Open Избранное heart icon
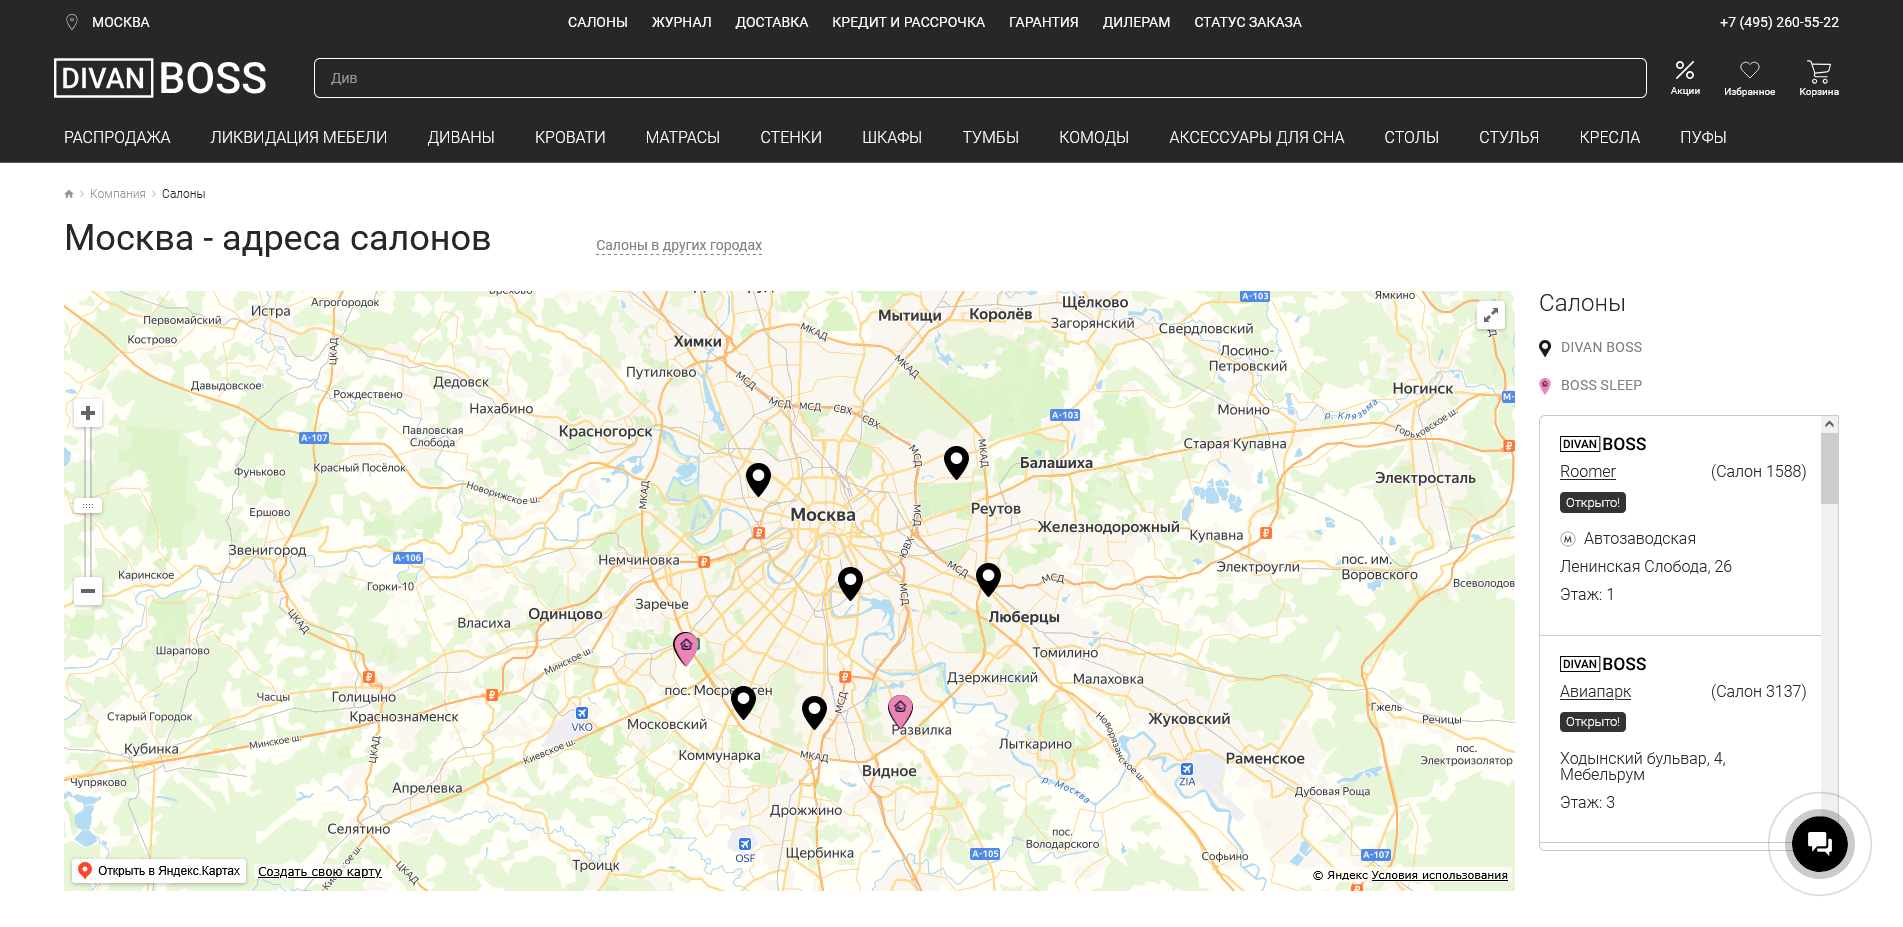The width and height of the screenshot is (1903, 927). click(1749, 77)
